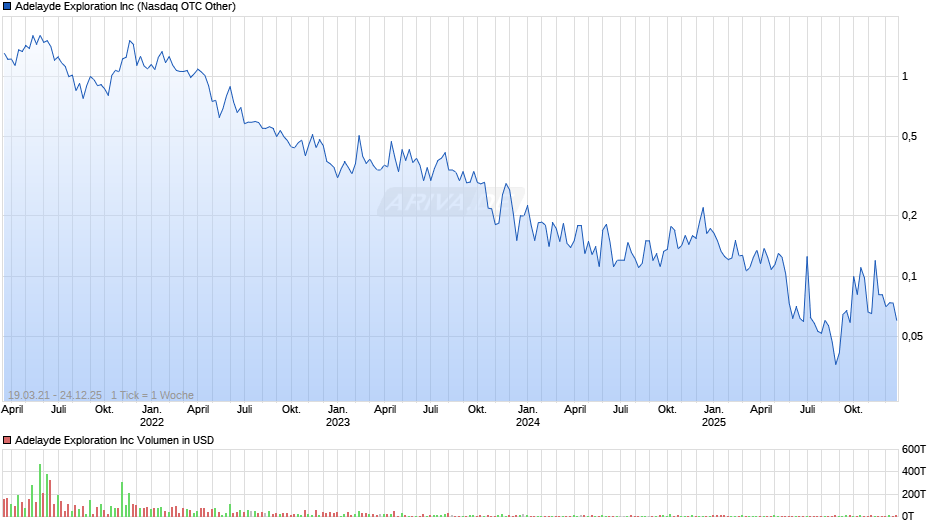Click the blue Adelayde Exploration legend square
The width and height of the screenshot is (940, 526).
7,7
